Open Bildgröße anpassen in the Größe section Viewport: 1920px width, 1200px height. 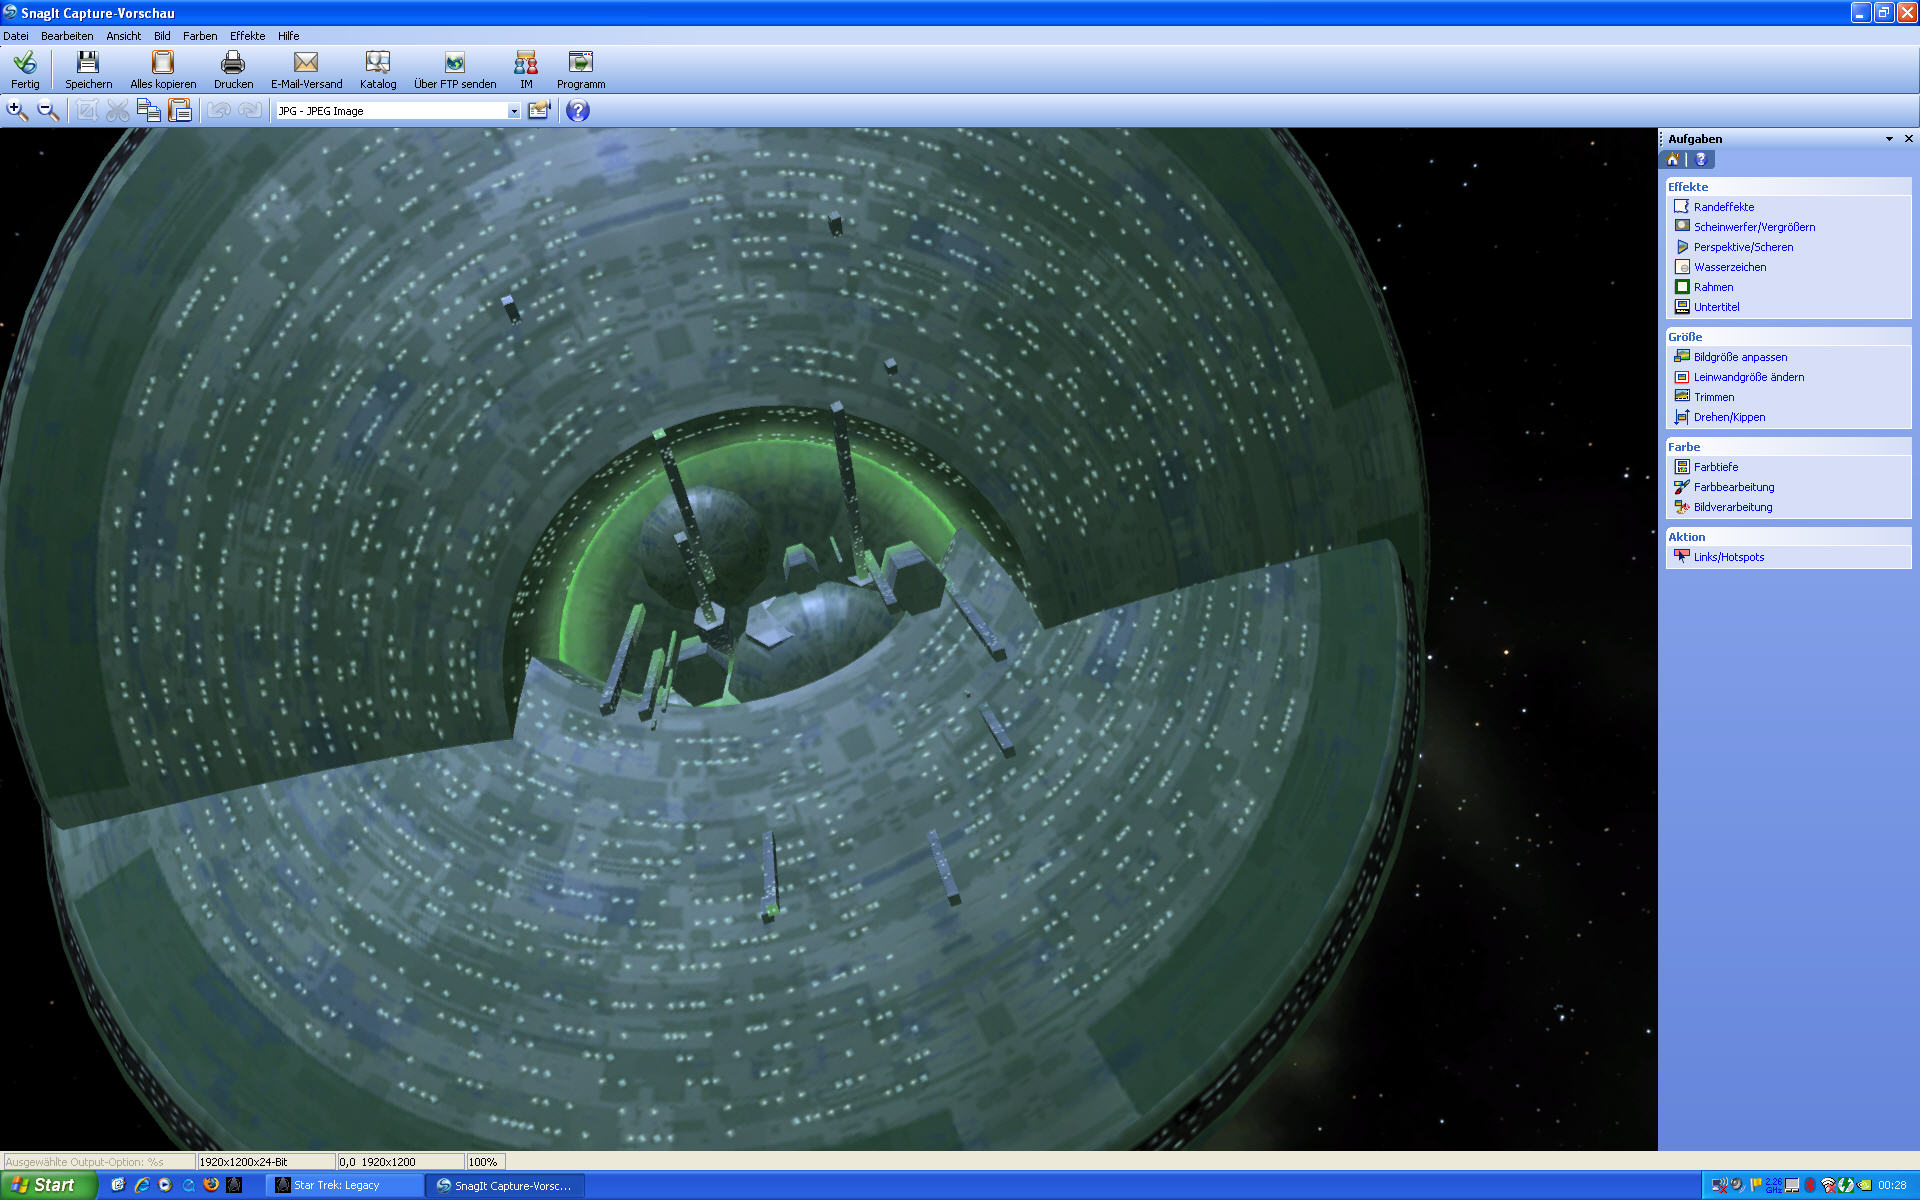tap(1740, 357)
